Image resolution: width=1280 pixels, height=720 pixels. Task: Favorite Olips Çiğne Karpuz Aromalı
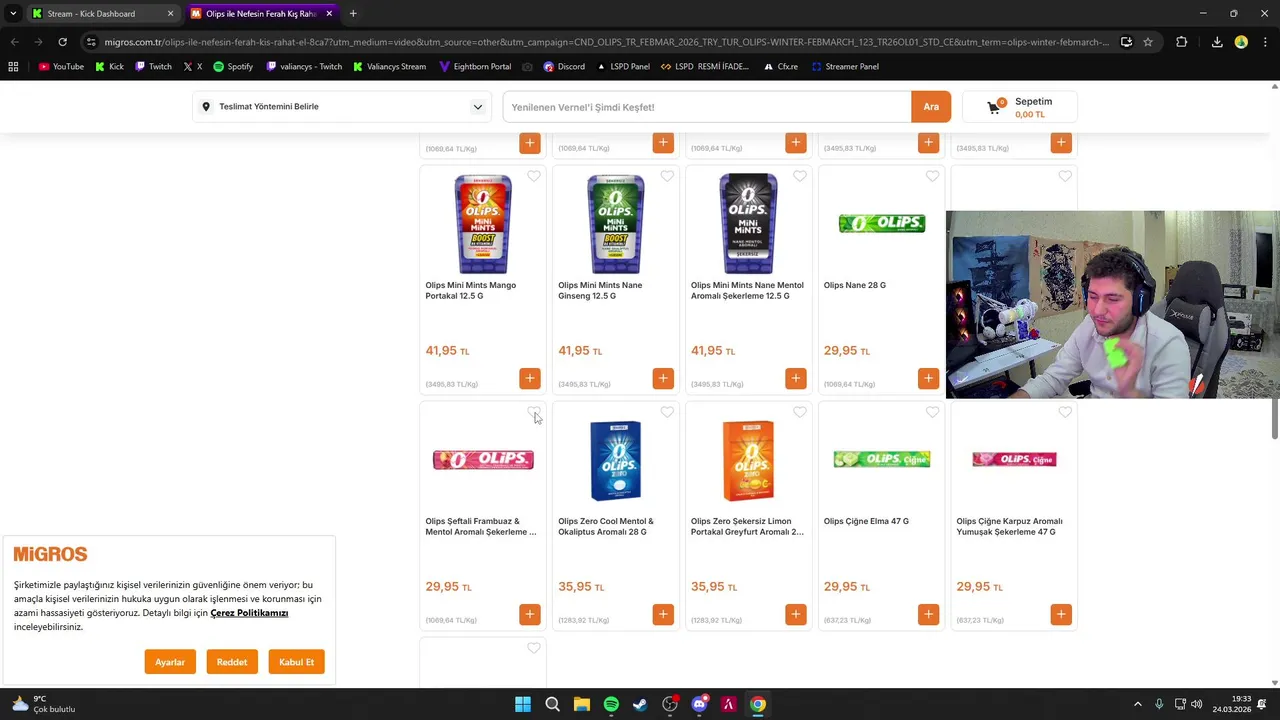click(x=1065, y=412)
